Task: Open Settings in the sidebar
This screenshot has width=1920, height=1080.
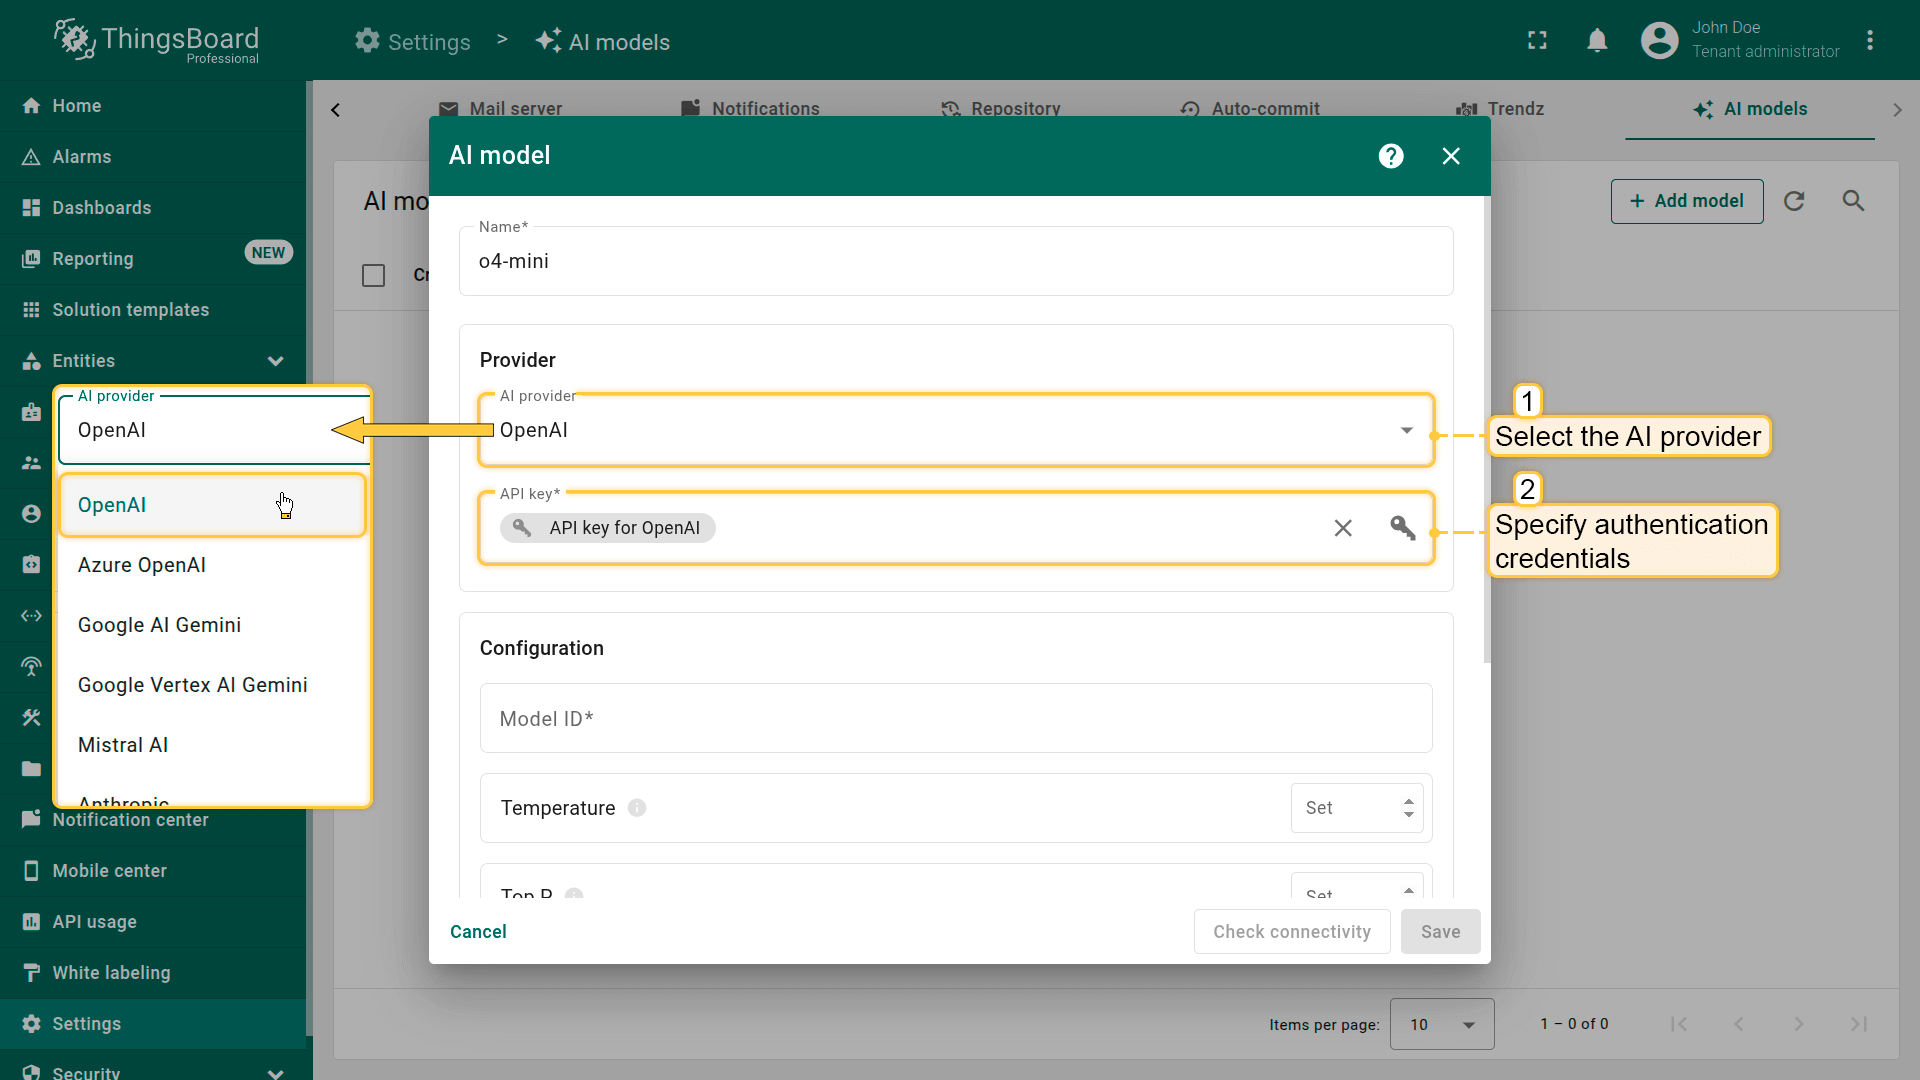Action: (x=153, y=1024)
